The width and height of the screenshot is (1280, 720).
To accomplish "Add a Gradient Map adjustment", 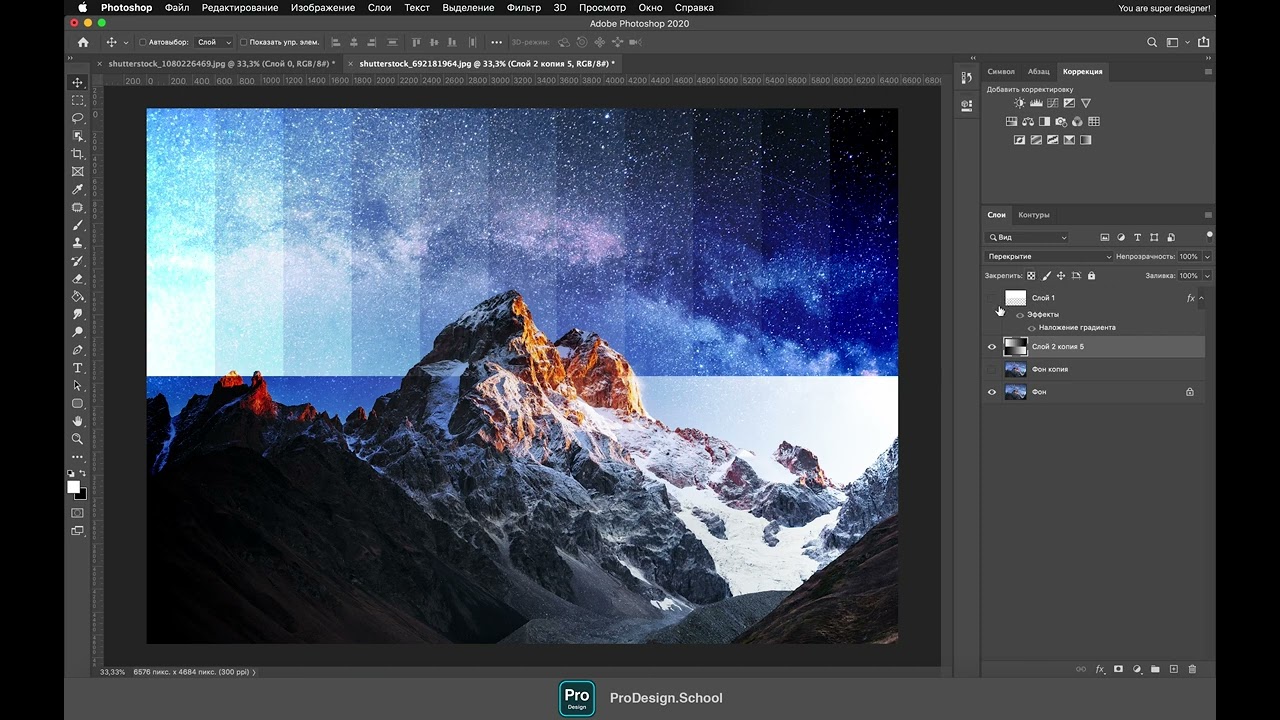I will pyautogui.click(x=1068, y=140).
